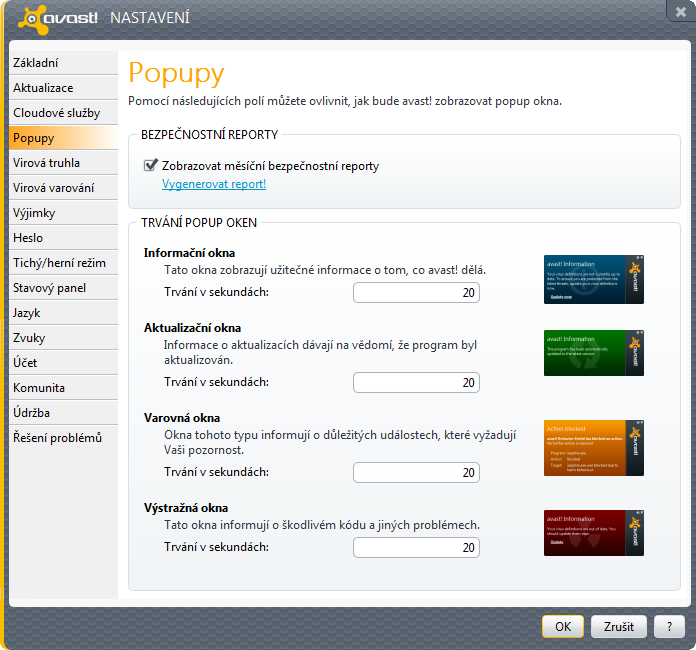
Task: Click the Informační okna heading
Action: tap(190, 253)
